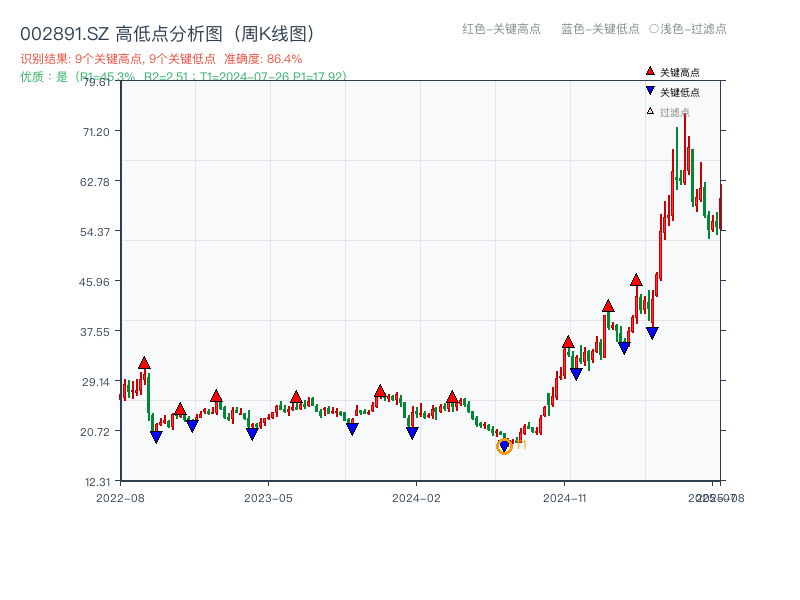
Task: Click the red key-high triangle above the 2023-05 peak
Action: 296,396
